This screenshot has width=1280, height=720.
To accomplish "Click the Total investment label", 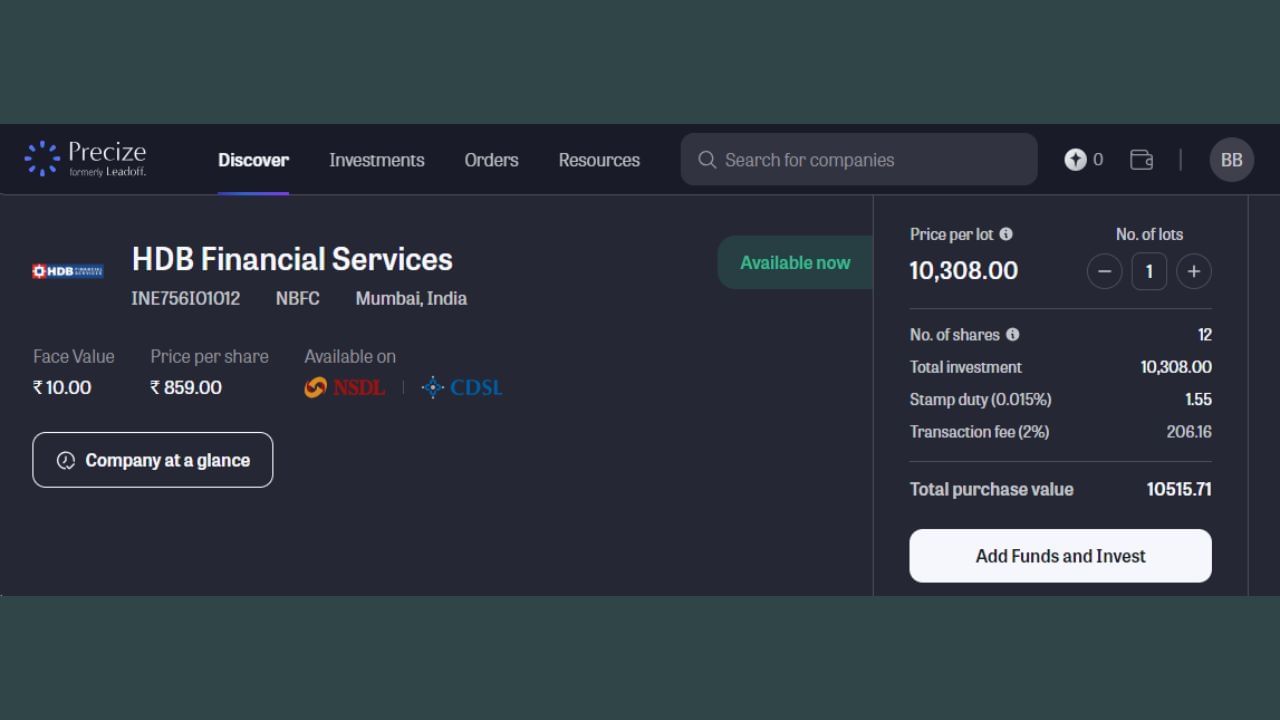I will [966, 368].
